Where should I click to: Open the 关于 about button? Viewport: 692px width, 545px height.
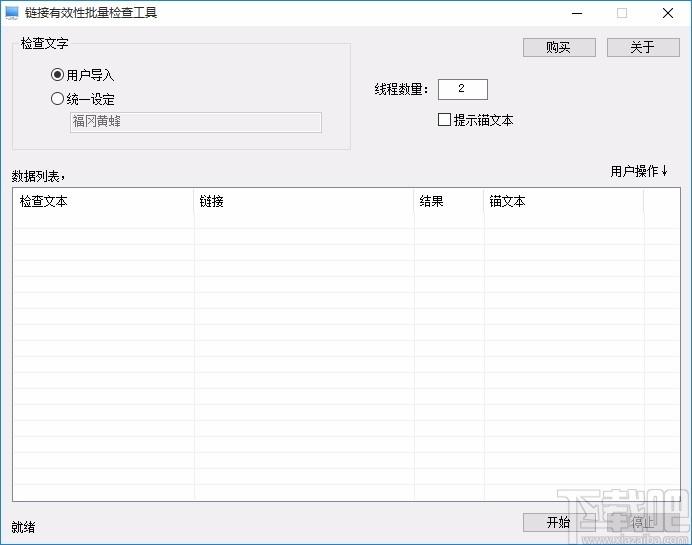click(643, 47)
